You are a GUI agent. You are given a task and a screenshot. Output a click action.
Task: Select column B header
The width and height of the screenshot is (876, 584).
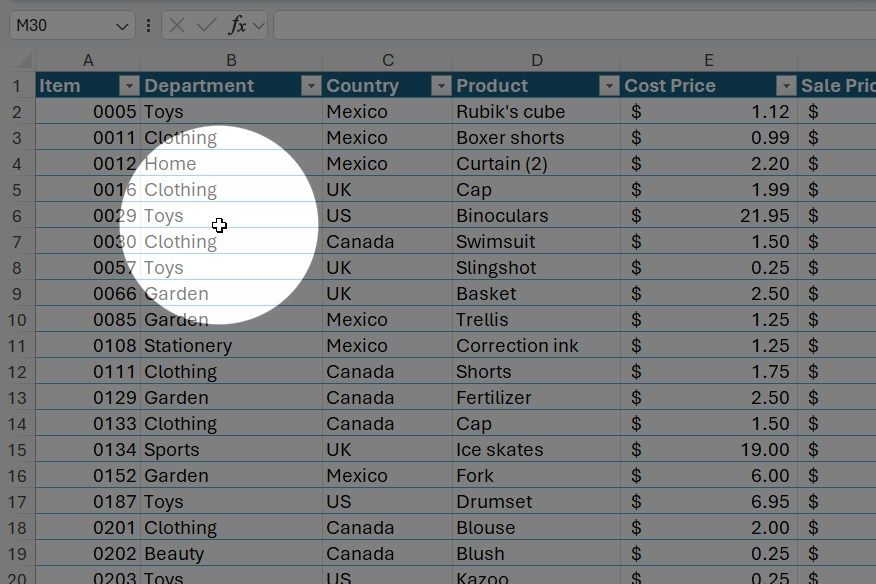point(231,60)
